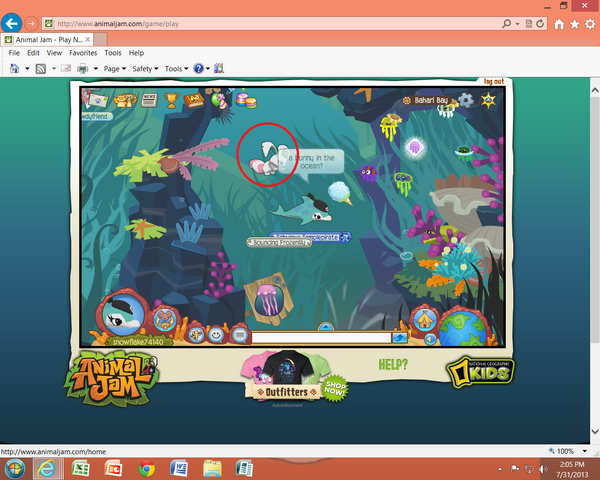Expand the 100% zoom level dropdown
Viewport: 600px width, 480px height.
(x=585, y=451)
